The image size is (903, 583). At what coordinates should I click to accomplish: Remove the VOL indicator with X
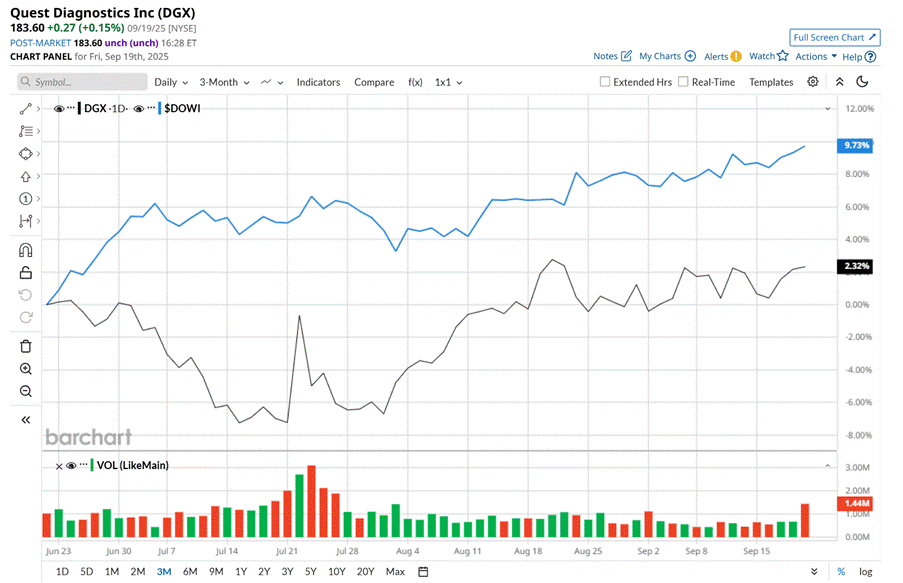point(59,466)
